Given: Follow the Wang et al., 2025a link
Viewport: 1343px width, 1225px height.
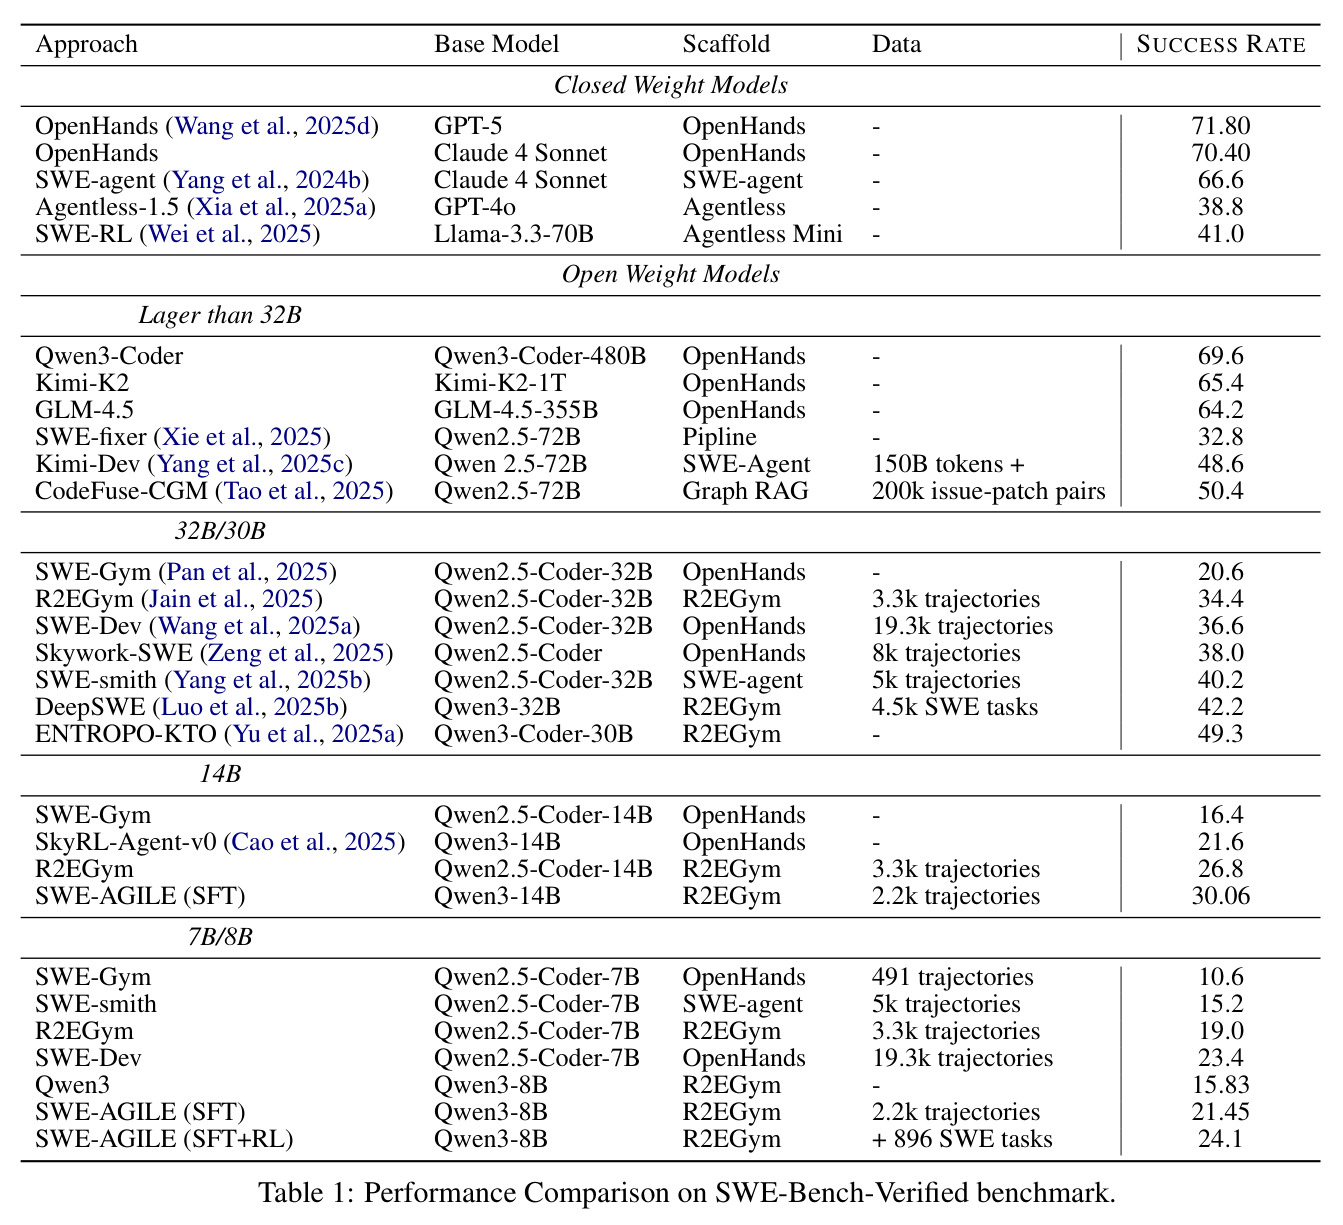Looking at the screenshot, I should (254, 626).
